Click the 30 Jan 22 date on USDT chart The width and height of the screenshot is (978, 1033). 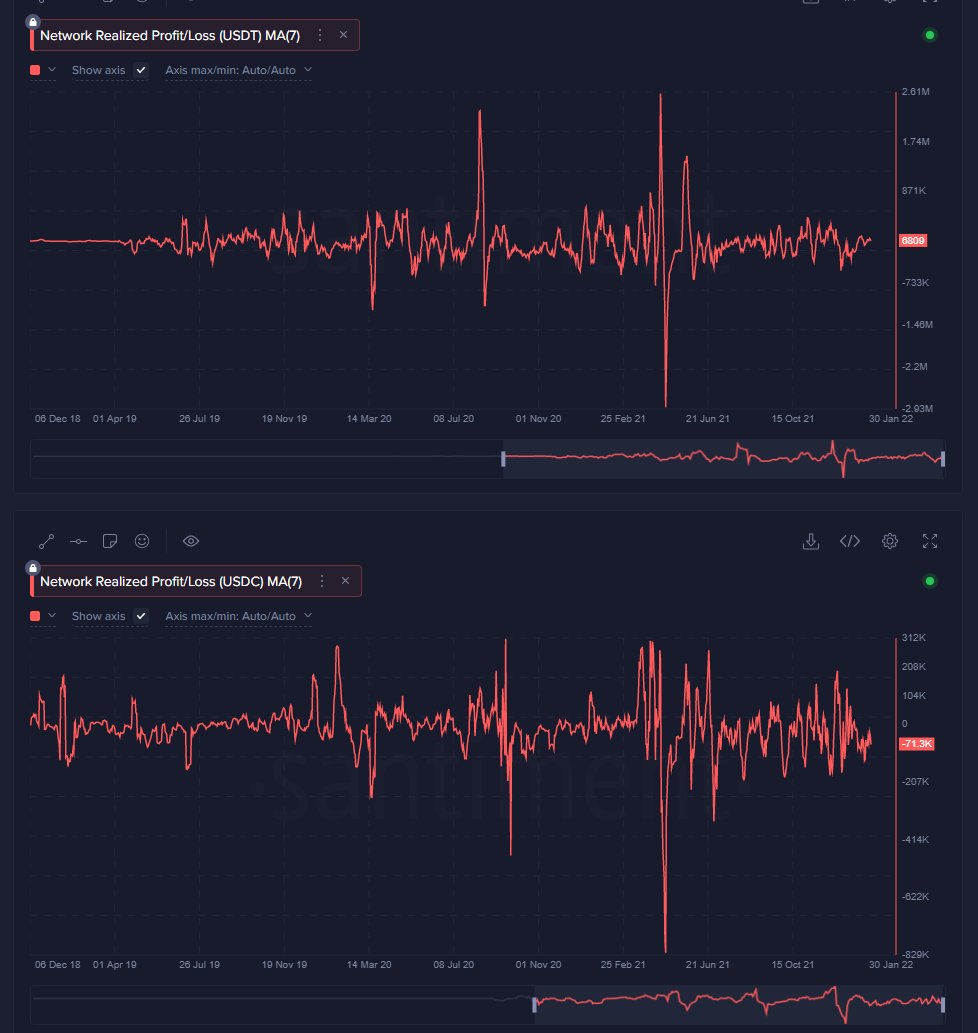point(890,418)
